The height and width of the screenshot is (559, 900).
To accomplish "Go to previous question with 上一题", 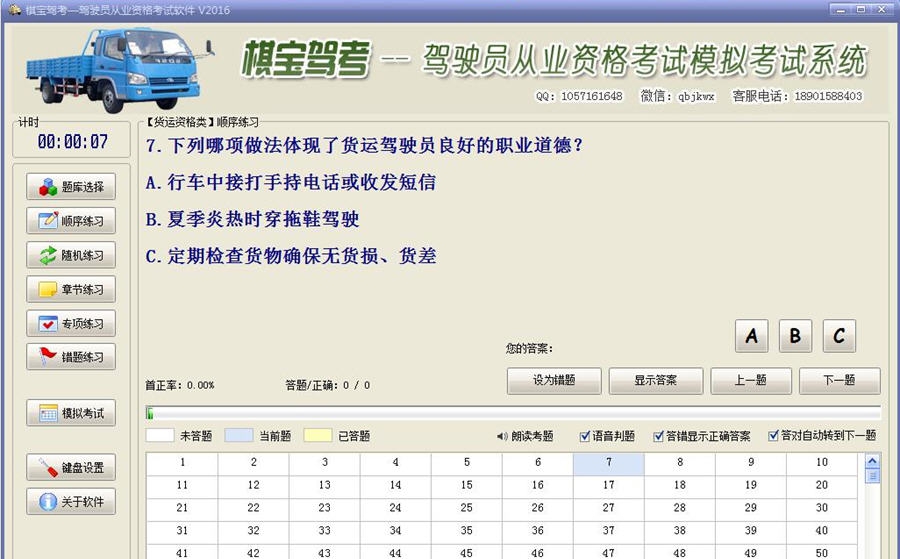I will point(751,381).
